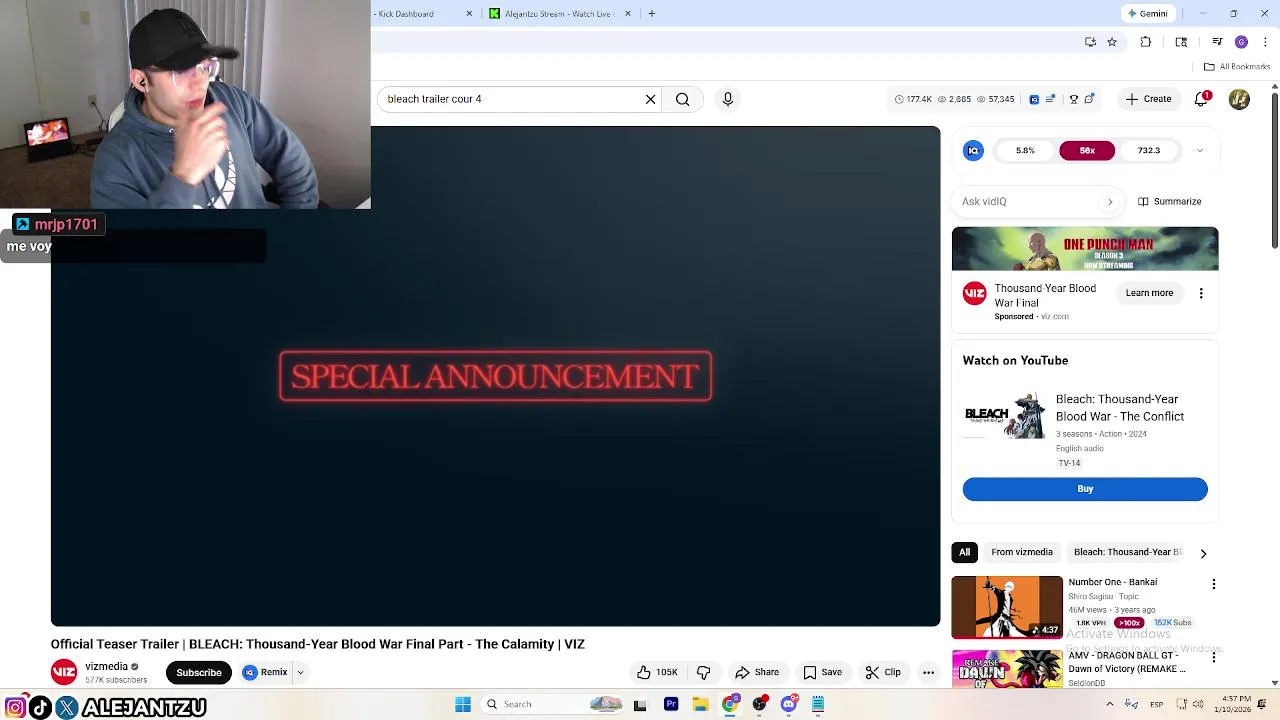Click Learn more on VIZ ad
Image resolution: width=1280 pixels, height=720 pixels.
[1149, 293]
